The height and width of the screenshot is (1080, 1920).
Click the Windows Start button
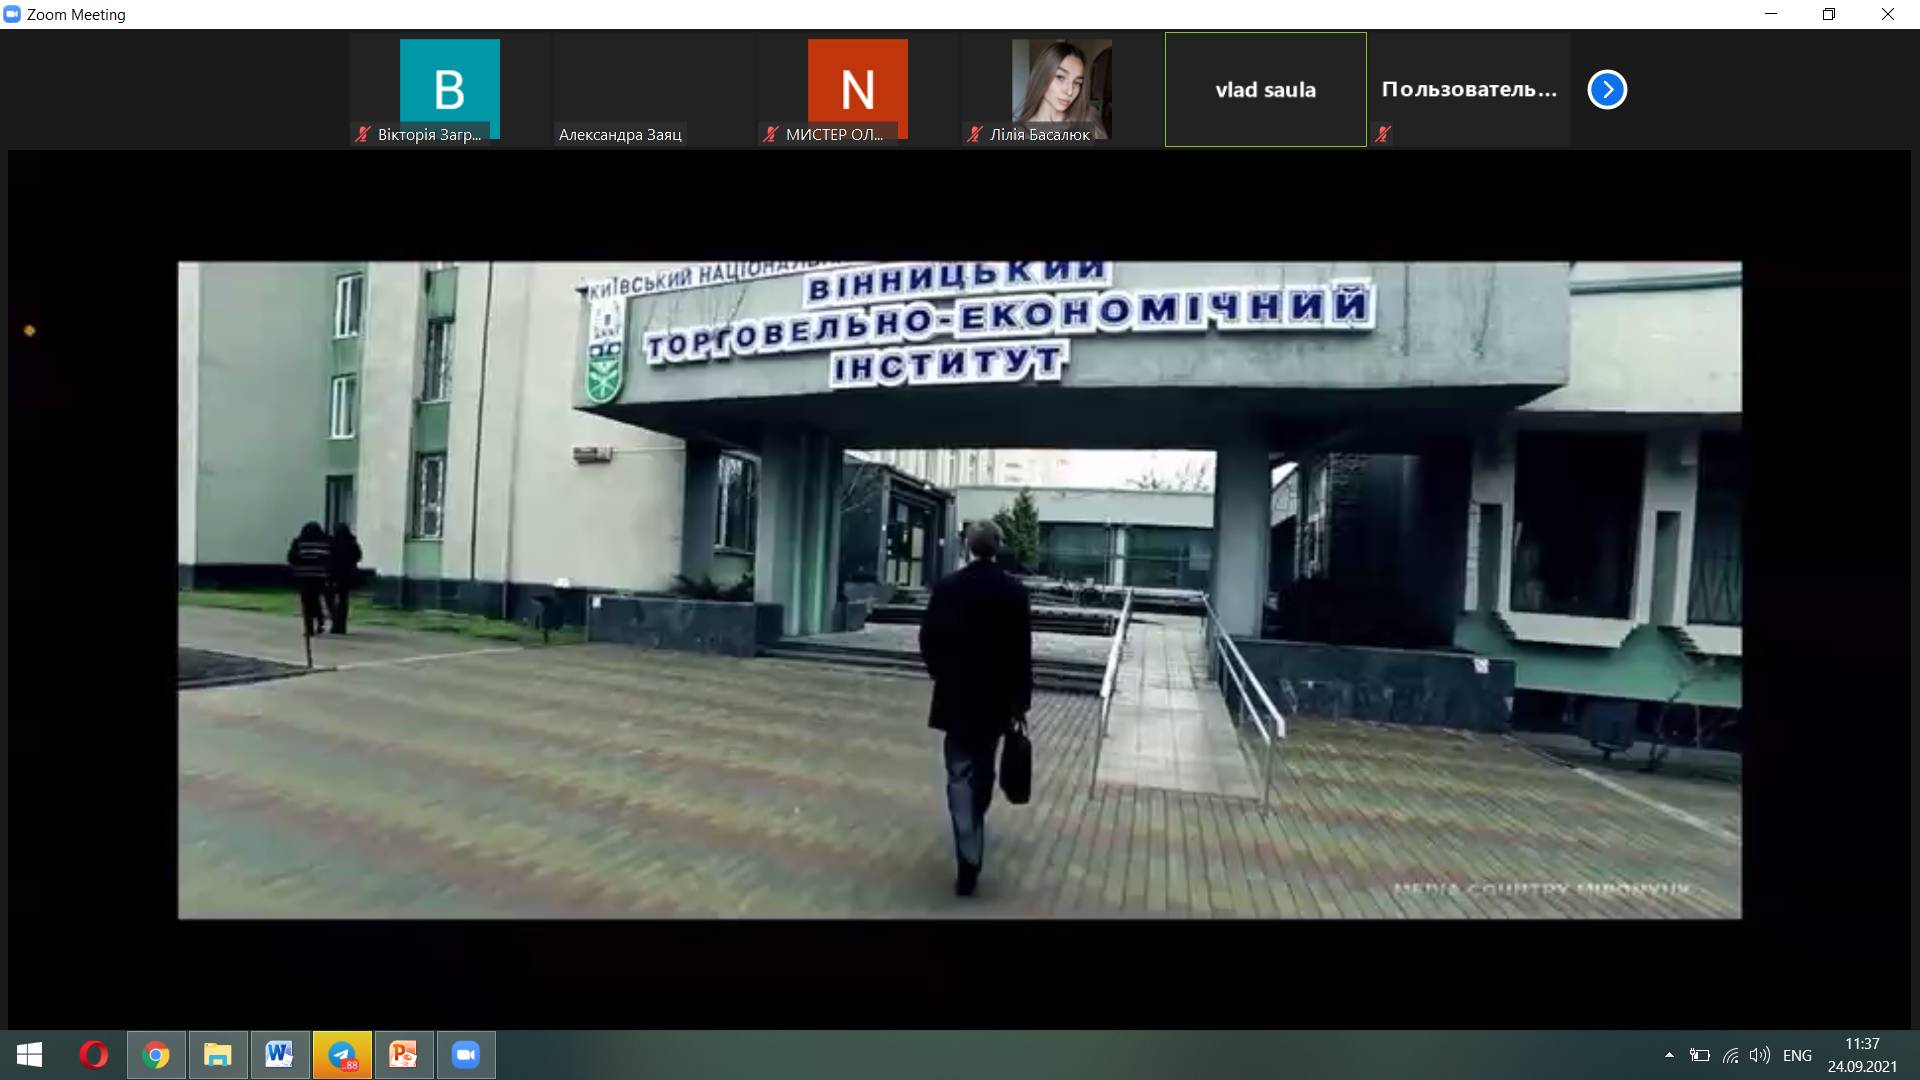click(x=29, y=1055)
